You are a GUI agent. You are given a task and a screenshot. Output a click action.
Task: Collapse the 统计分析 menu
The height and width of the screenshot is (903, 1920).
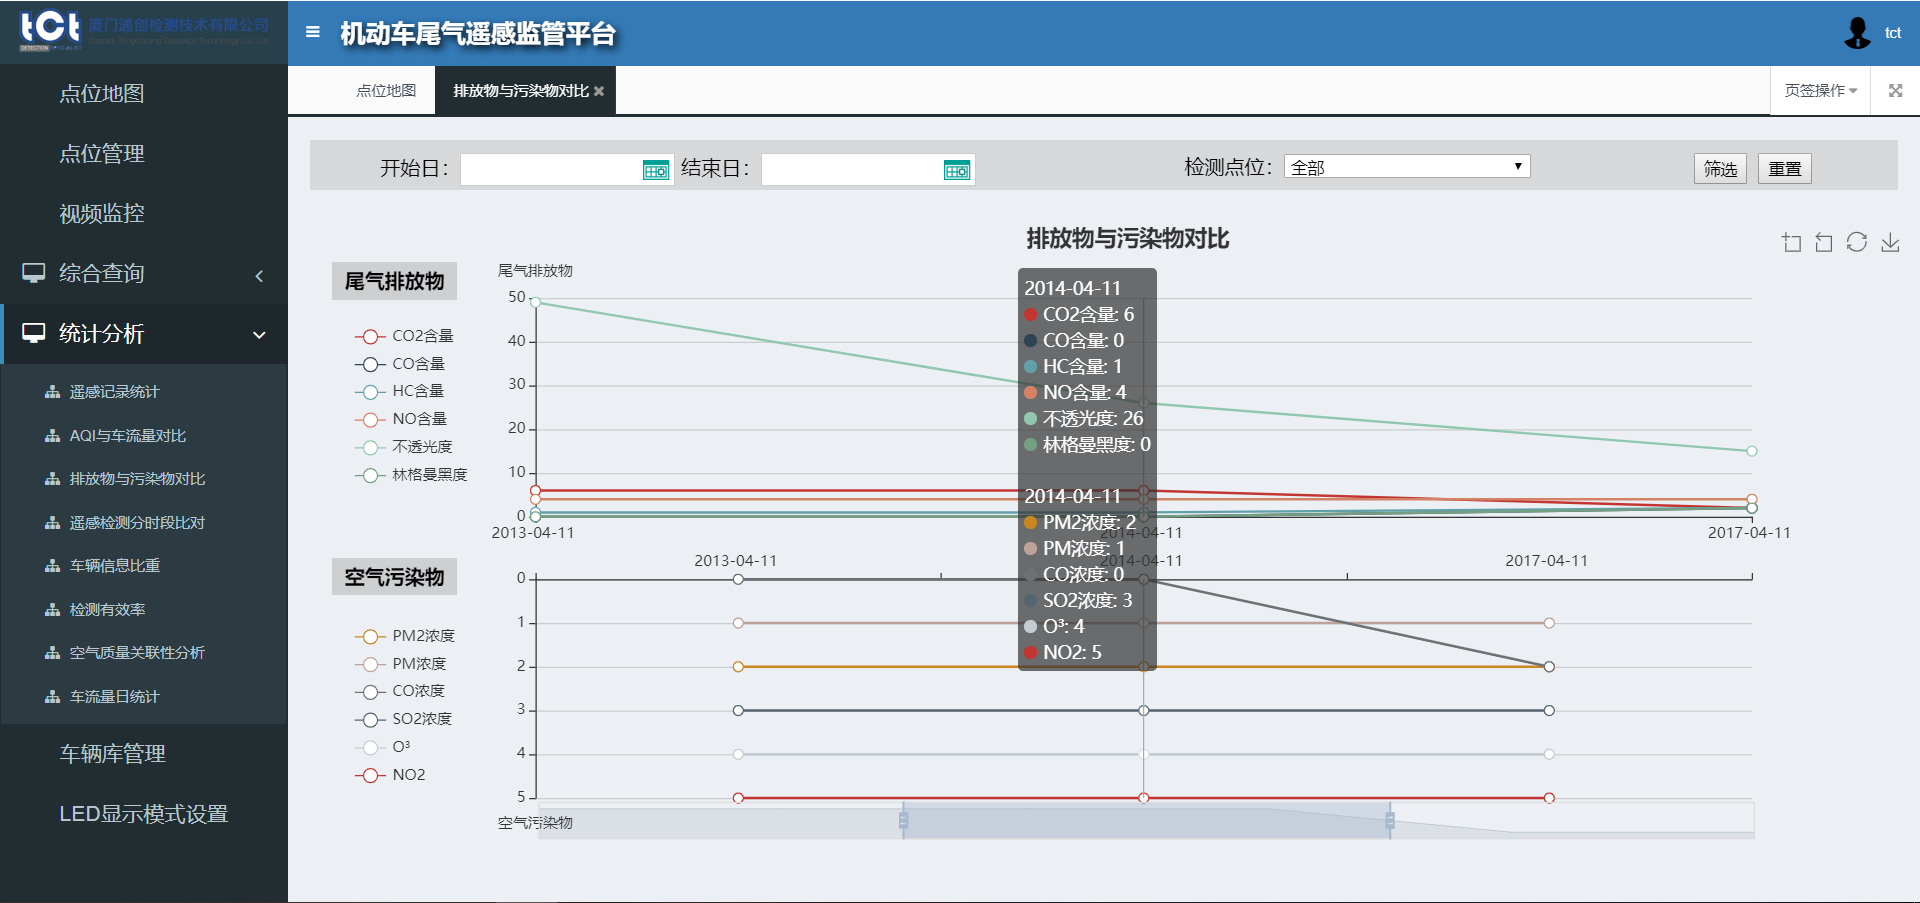point(144,333)
